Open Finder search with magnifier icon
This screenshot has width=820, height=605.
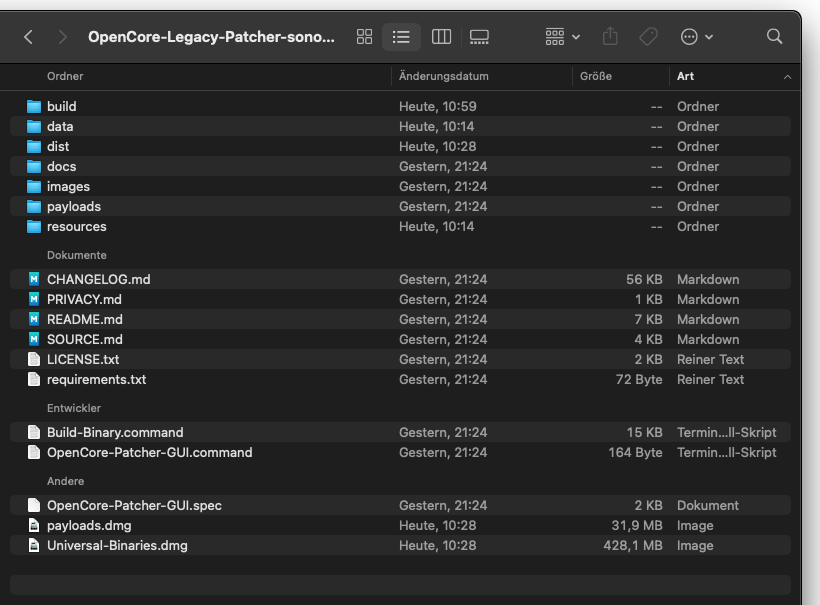click(x=775, y=37)
